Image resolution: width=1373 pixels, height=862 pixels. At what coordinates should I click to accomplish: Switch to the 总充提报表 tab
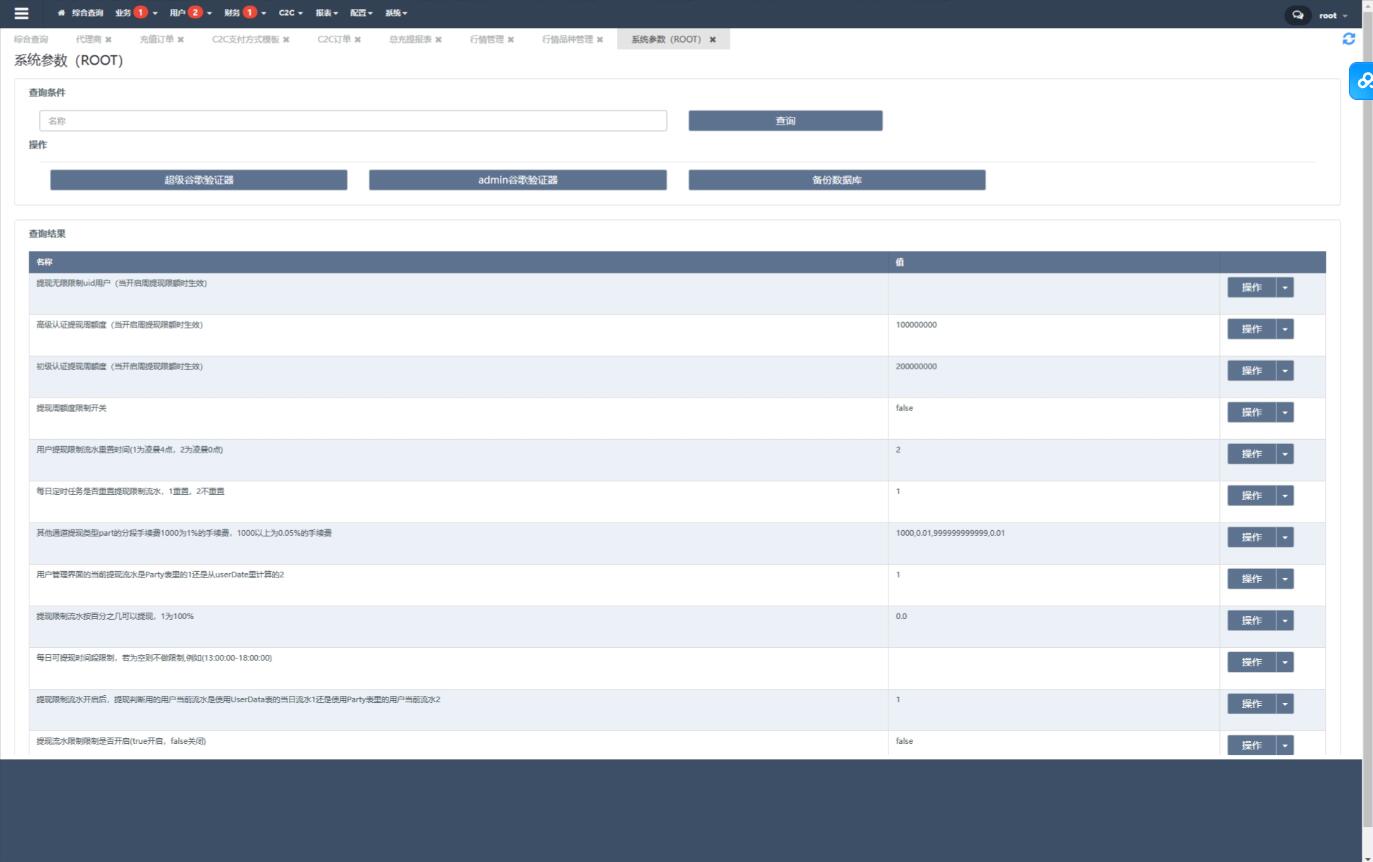pos(410,40)
